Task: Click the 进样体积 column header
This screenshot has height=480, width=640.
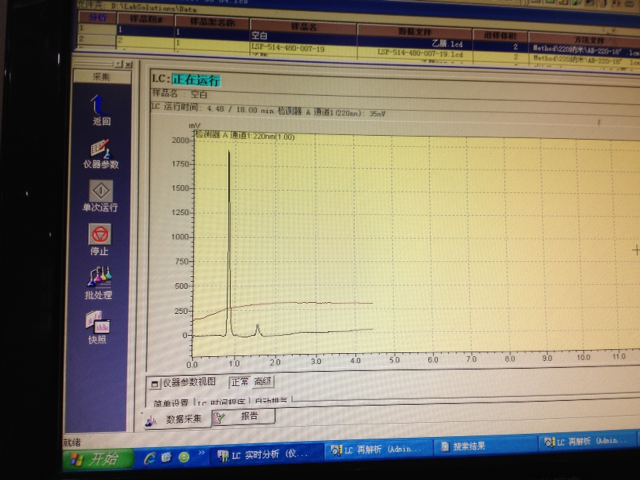Action: [500, 36]
